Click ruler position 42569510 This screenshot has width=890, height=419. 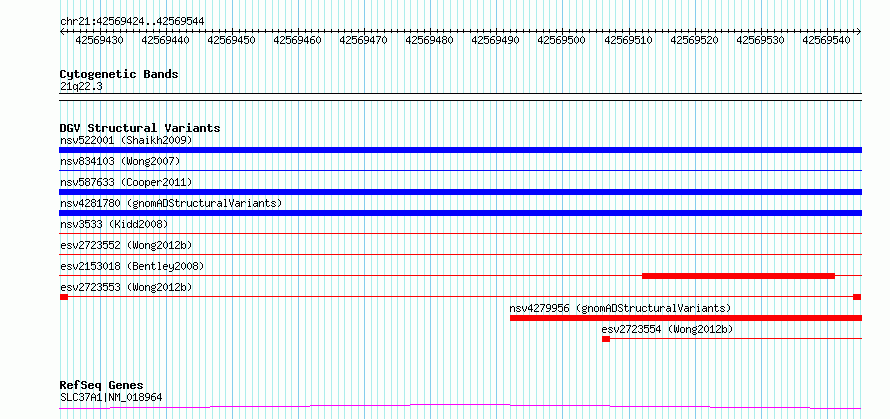pos(628,40)
